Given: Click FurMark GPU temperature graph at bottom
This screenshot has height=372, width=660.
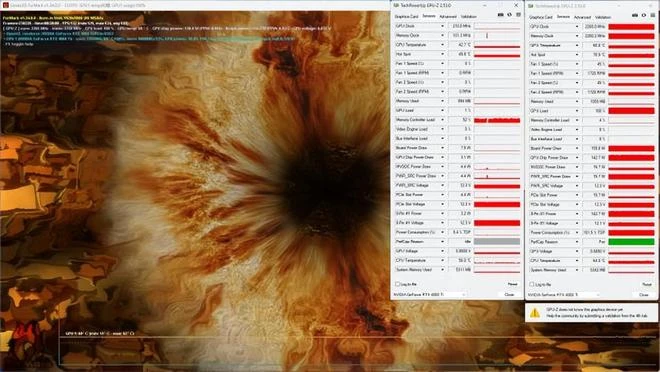Looking at the screenshot, I should (x=358, y=350).
